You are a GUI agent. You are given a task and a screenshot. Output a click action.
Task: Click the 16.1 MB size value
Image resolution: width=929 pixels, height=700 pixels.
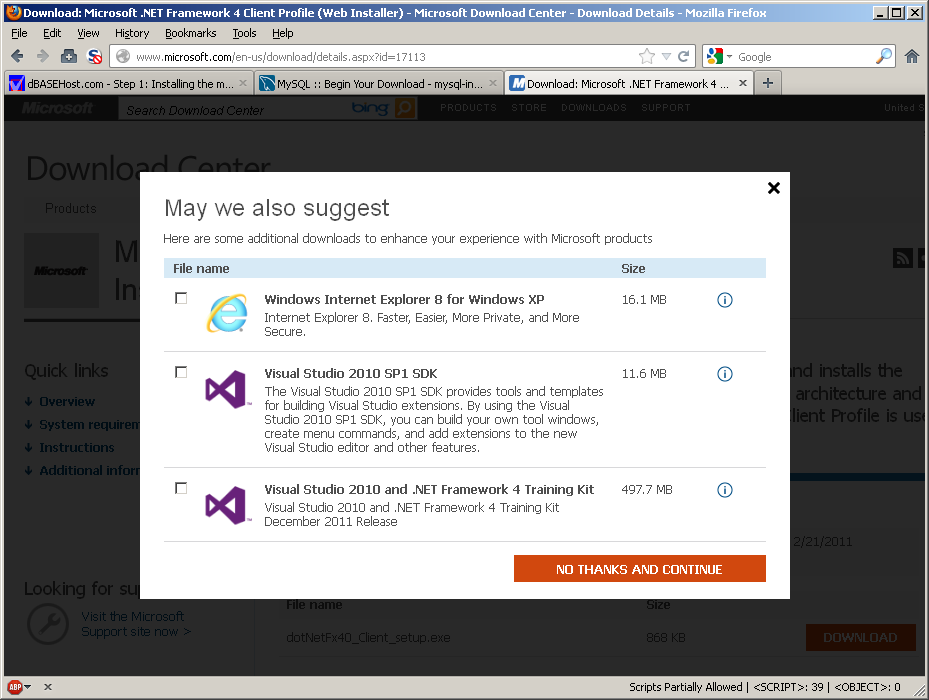click(x=644, y=300)
